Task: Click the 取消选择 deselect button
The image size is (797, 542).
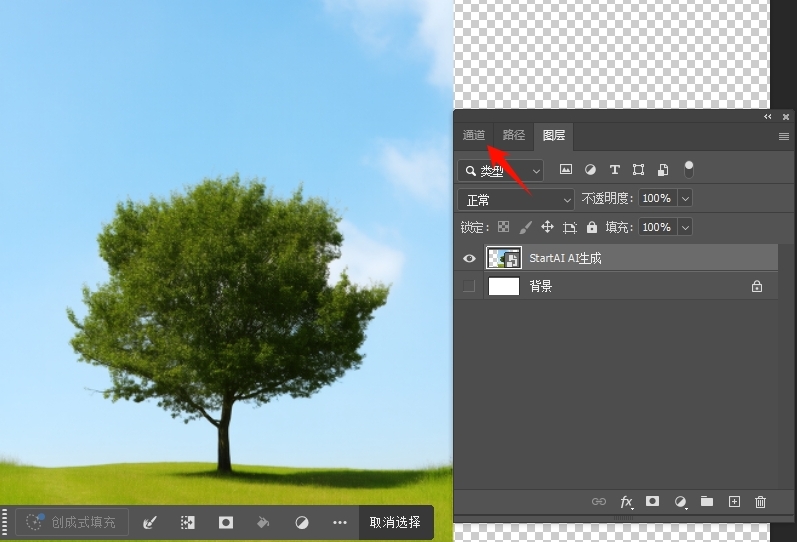Action: [395, 522]
